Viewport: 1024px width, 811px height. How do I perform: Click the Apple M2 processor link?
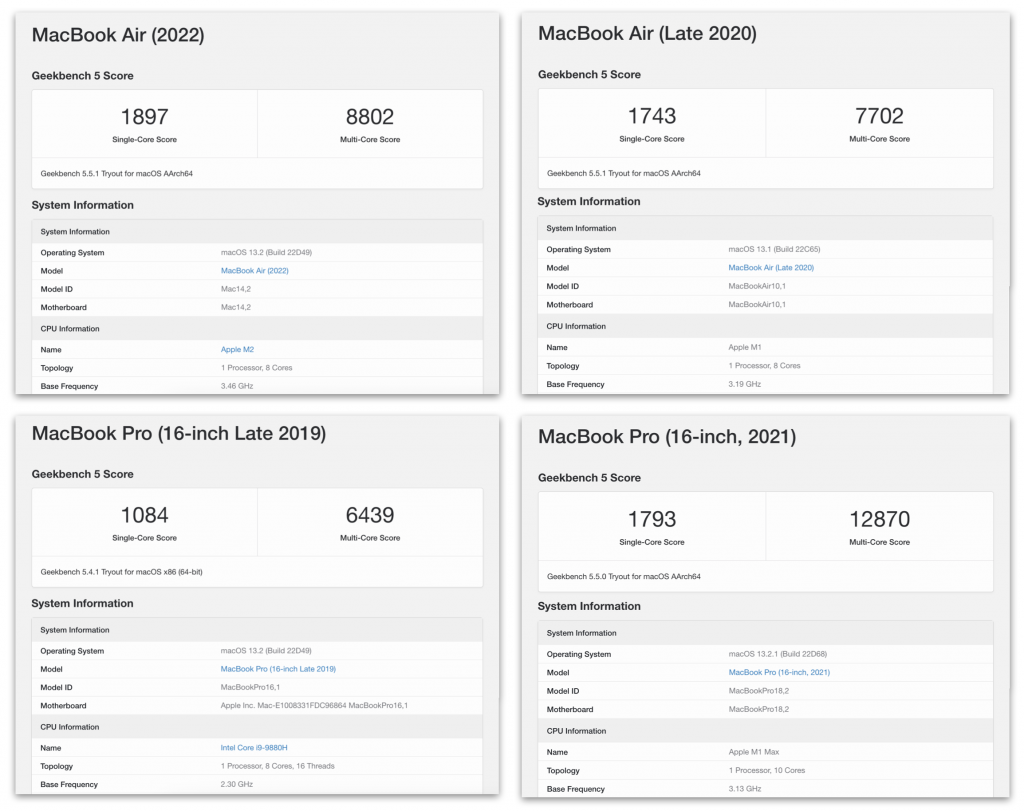[237, 350]
